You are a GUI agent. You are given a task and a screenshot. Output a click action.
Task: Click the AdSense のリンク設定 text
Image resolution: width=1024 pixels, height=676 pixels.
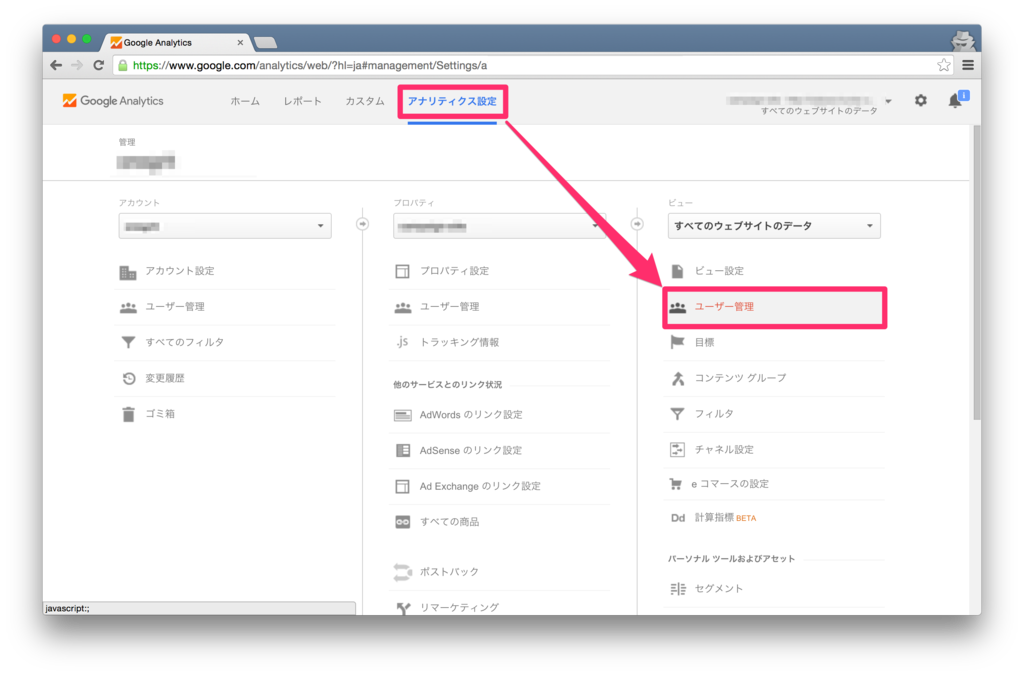[x=471, y=451]
